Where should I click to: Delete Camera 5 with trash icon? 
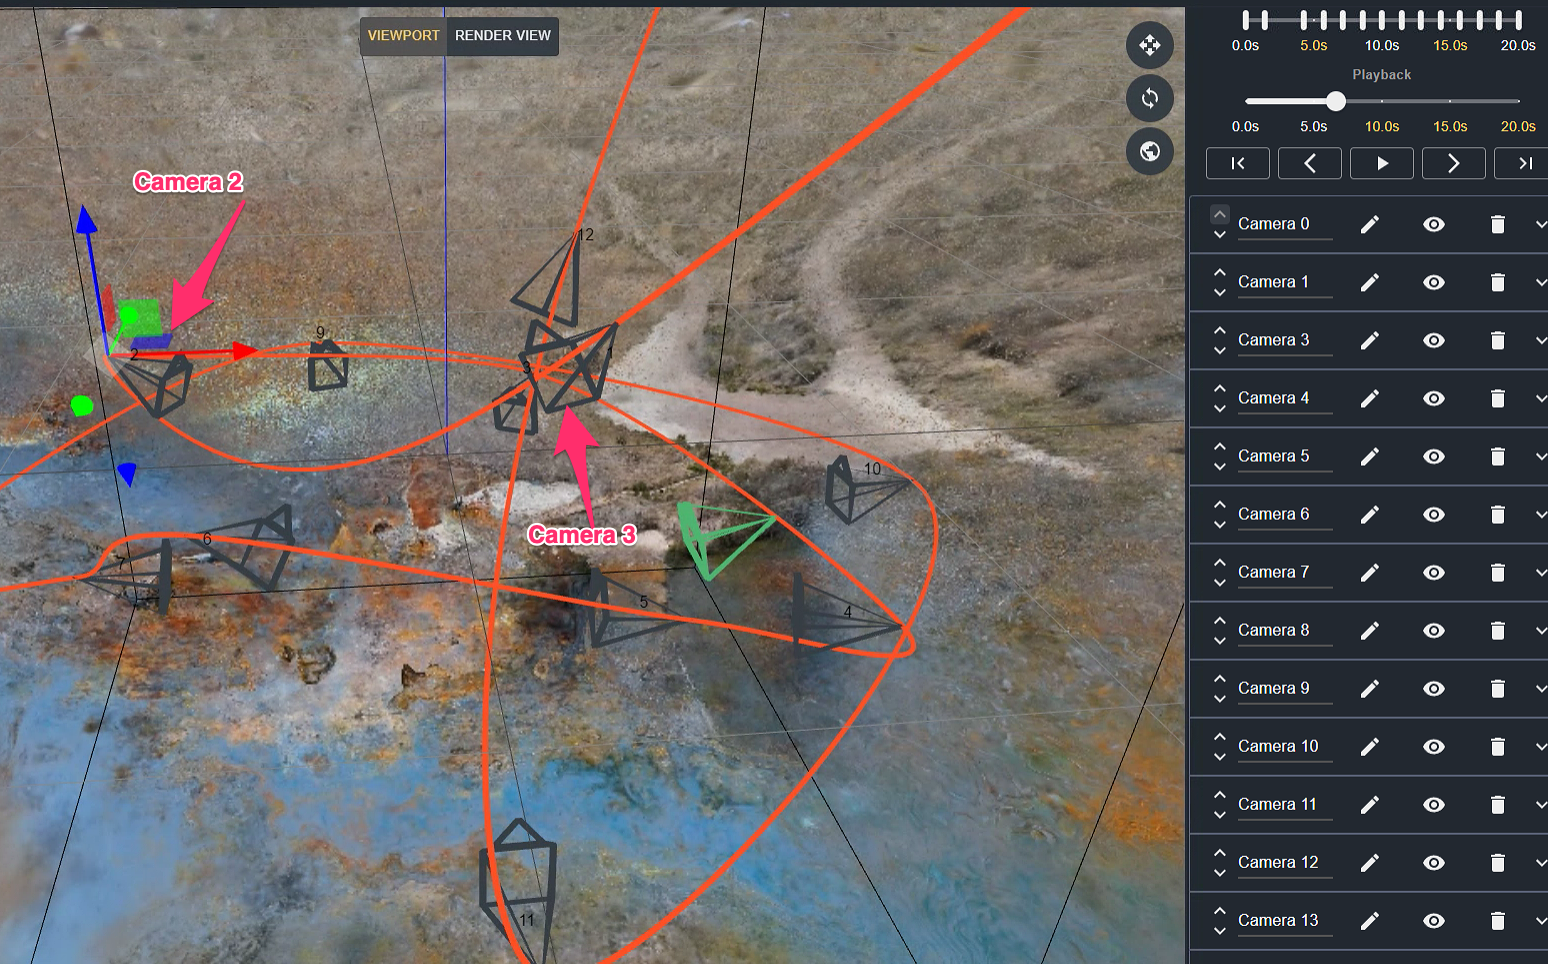[x=1498, y=456]
